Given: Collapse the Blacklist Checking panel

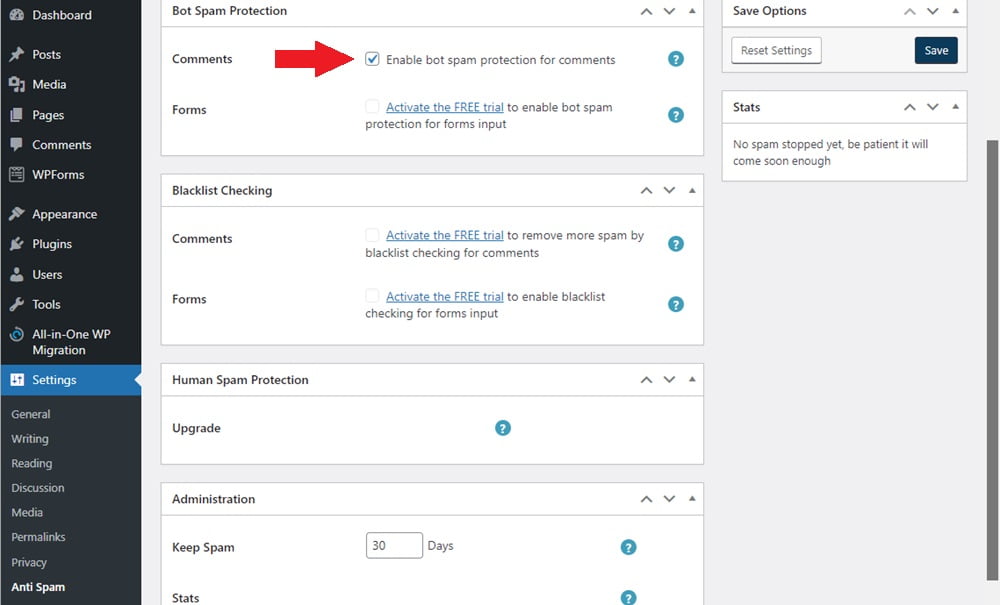Looking at the screenshot, I should tap(692, 190).
